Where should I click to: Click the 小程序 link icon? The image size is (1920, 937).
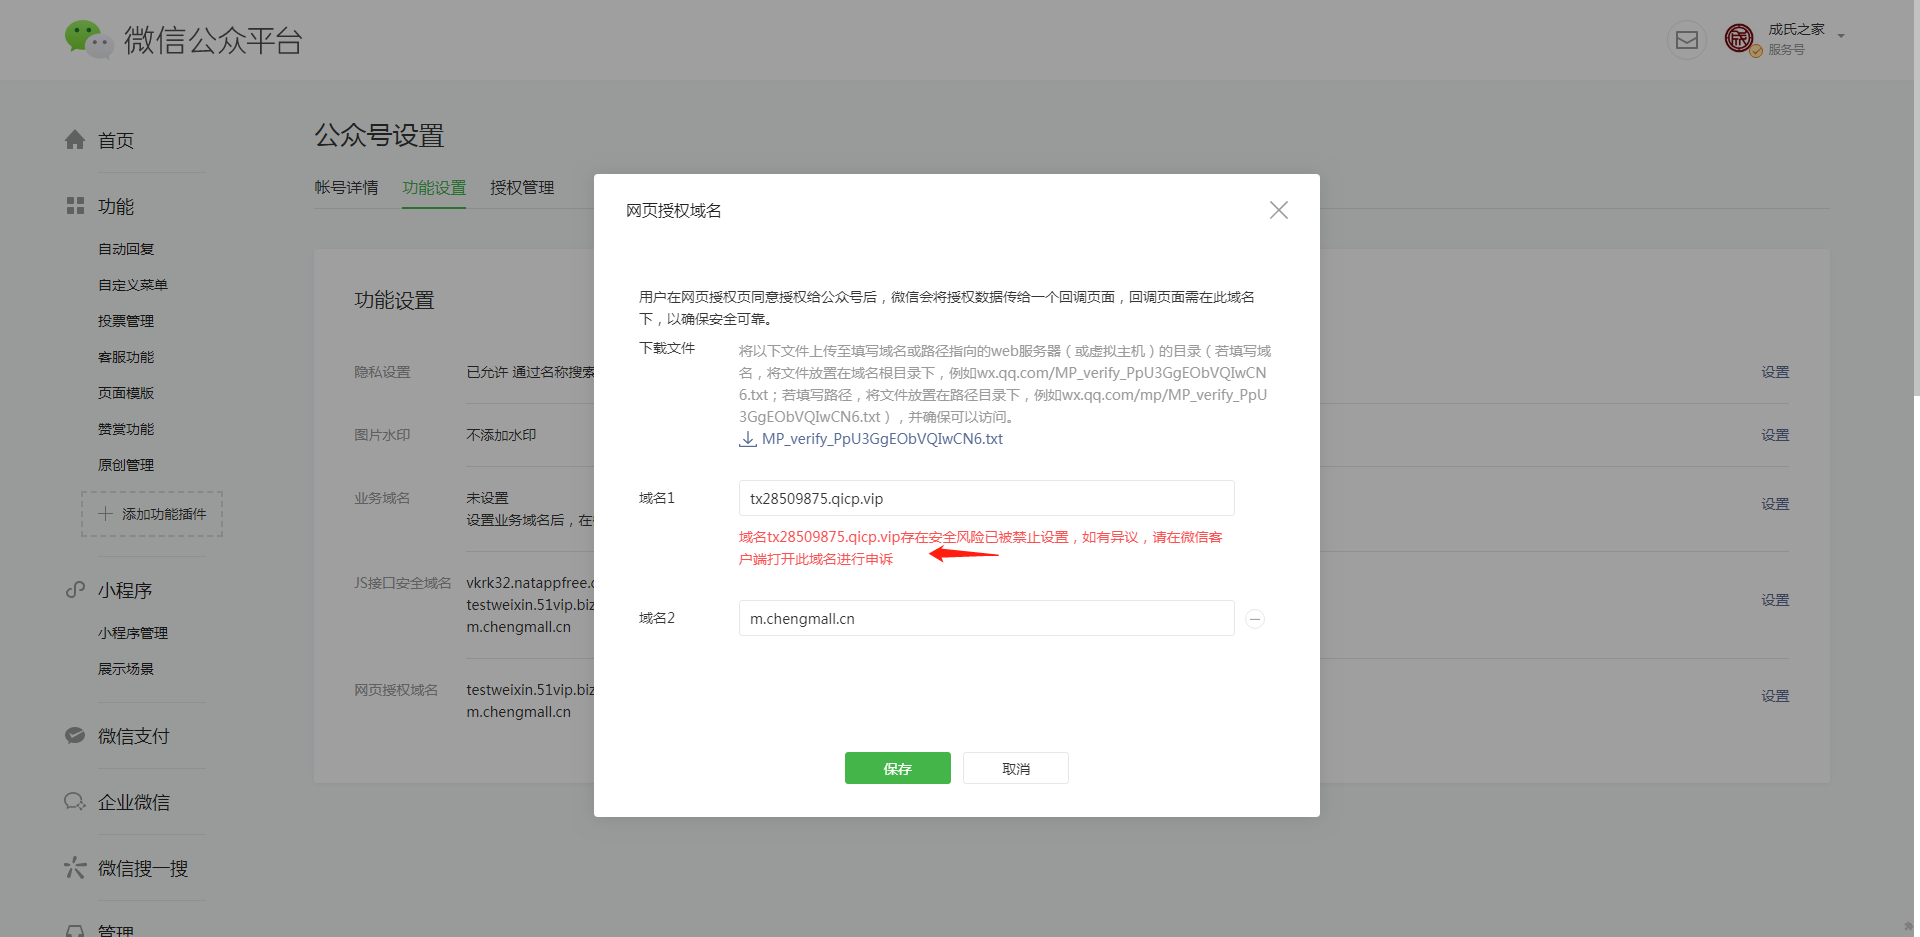(75, 590)
